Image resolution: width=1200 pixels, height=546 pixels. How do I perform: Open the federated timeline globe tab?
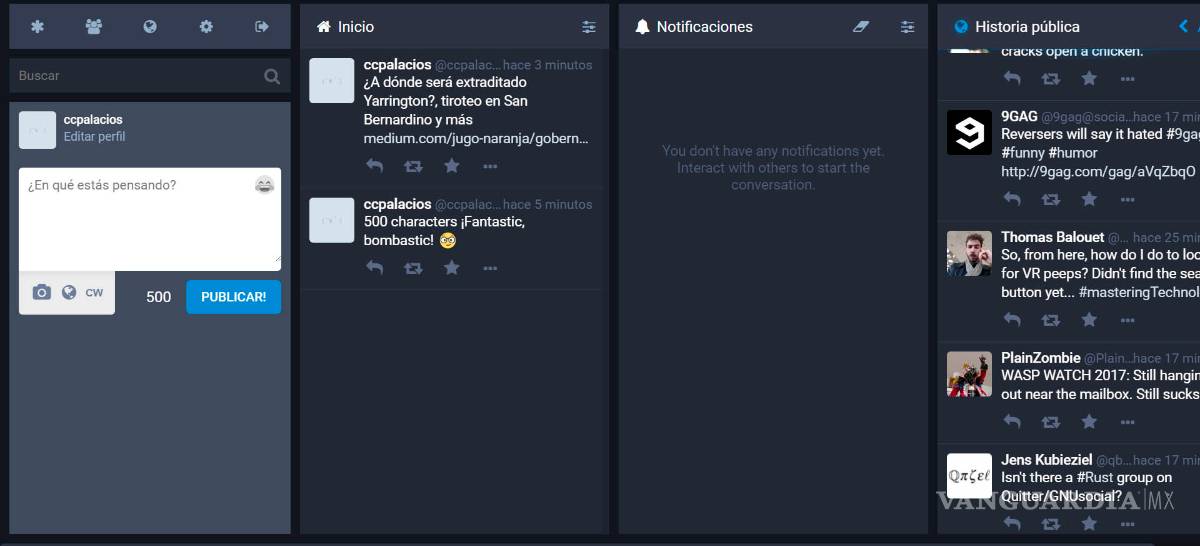150,27
